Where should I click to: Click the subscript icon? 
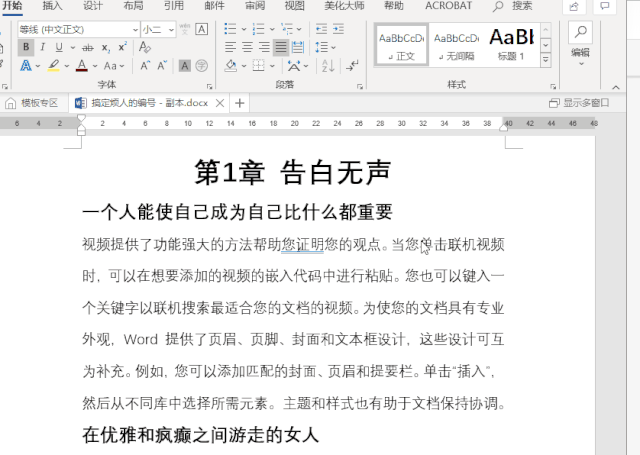tap(106, 47)
